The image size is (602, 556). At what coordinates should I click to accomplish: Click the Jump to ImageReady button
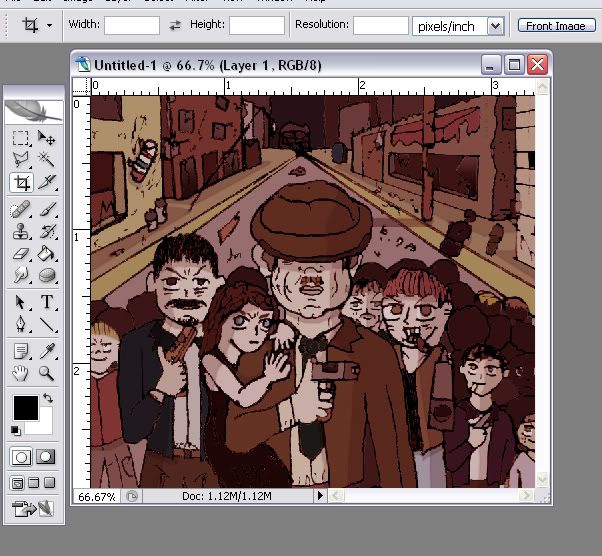point(33,508)
